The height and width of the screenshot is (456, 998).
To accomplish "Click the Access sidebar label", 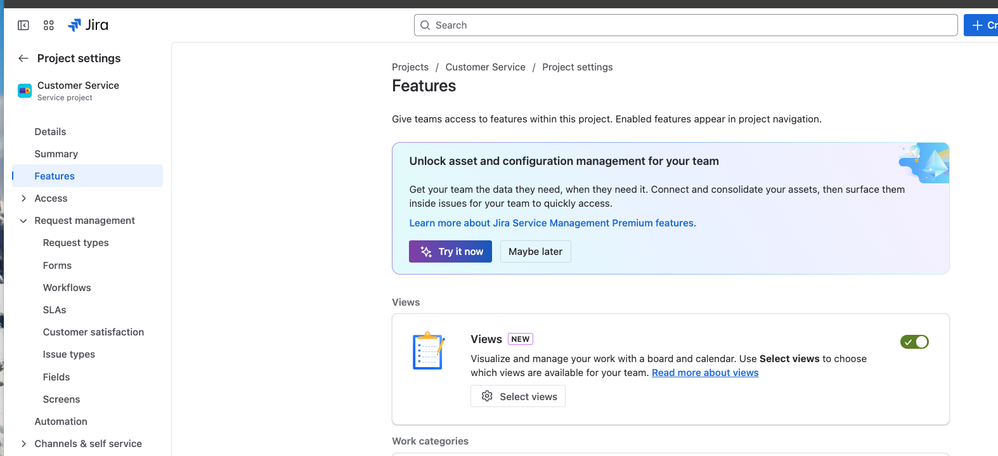I will click(x=51, y=199).
